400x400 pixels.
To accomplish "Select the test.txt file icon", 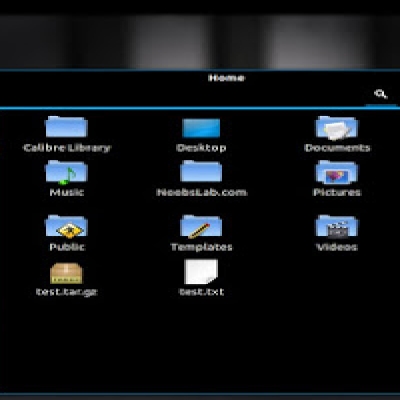I will (x=201, y=272).
